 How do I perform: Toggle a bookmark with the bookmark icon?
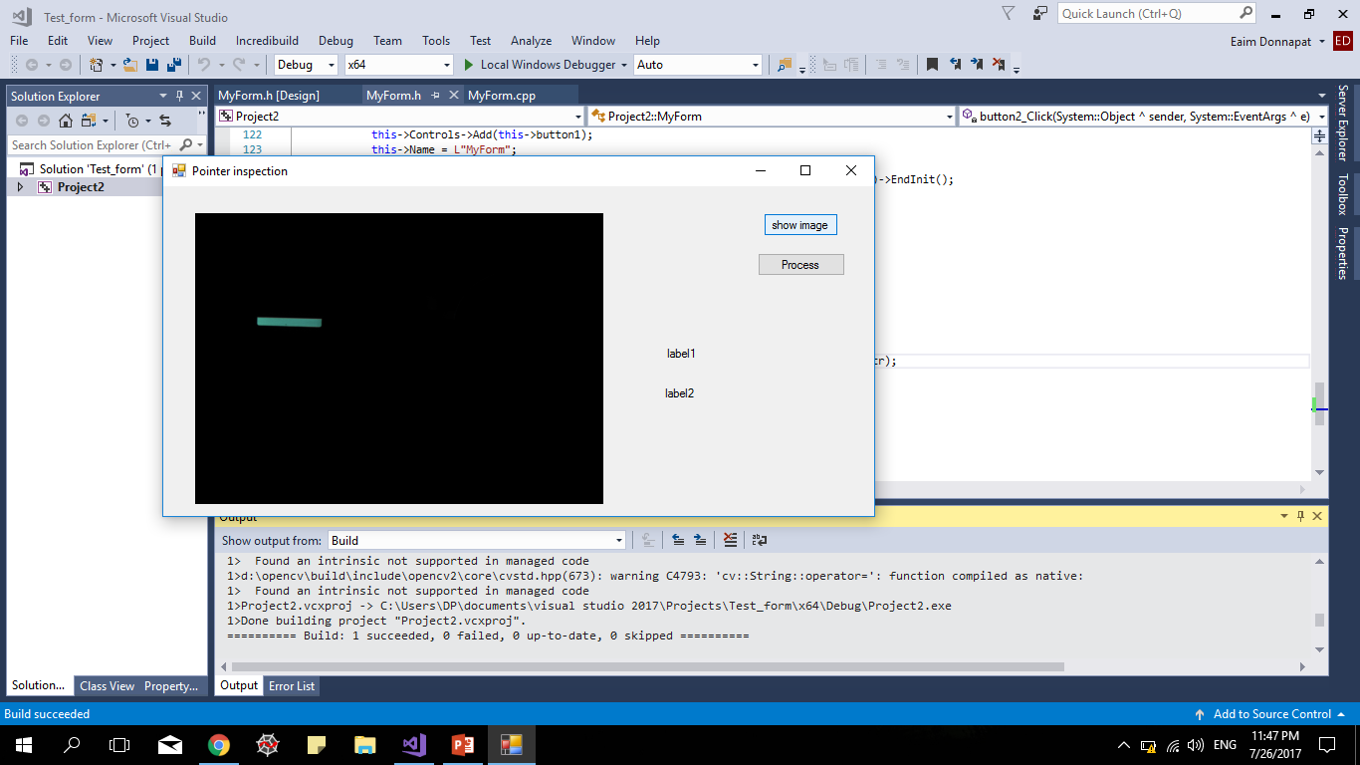[x=932, y=65]
